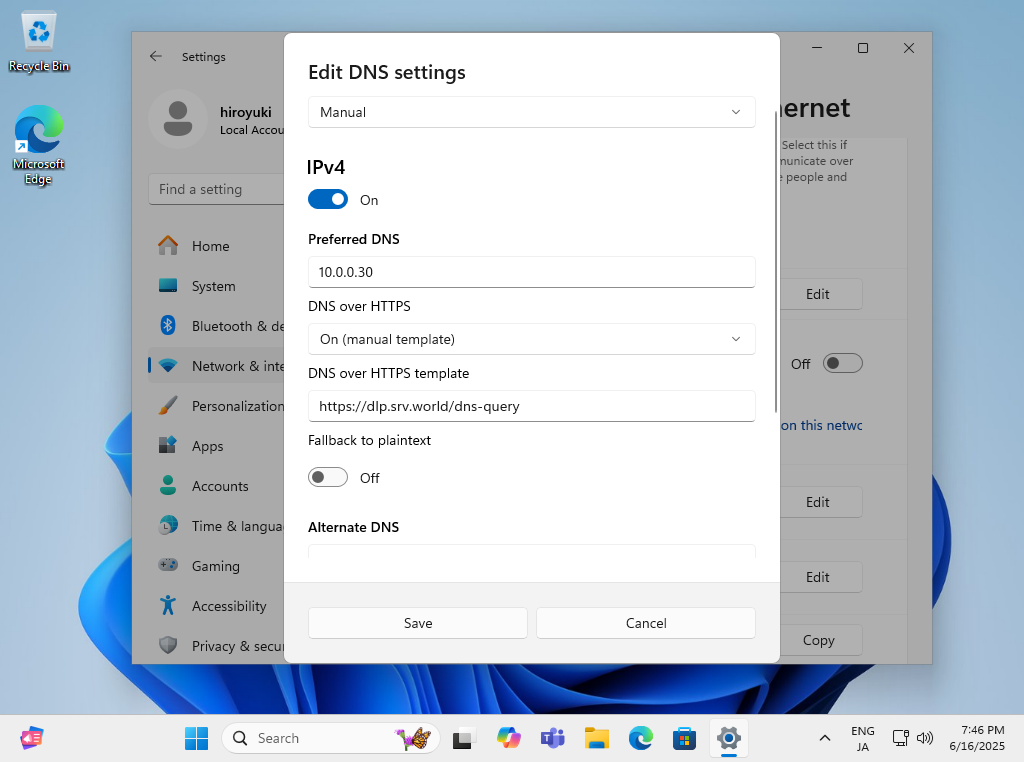Click the Accessibility icon in sidebar

[x=168, y=606]
